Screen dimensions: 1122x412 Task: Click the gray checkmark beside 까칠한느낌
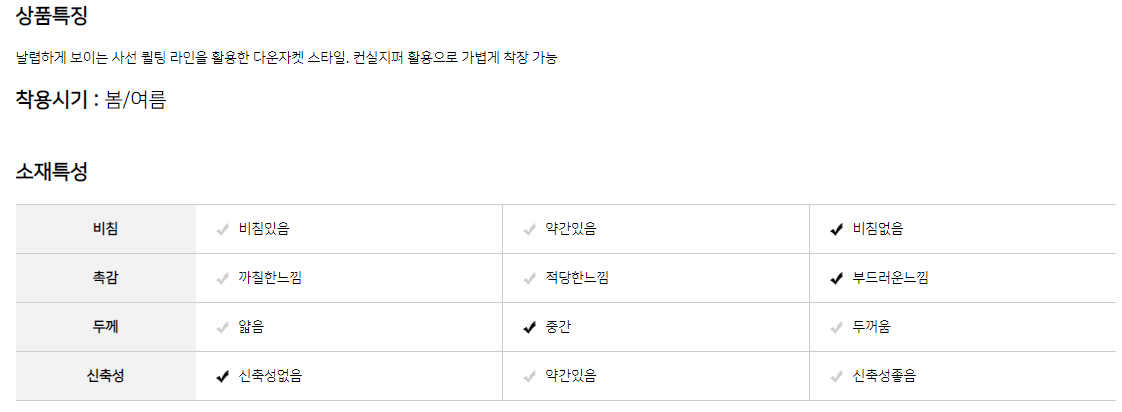pos(223,278)
